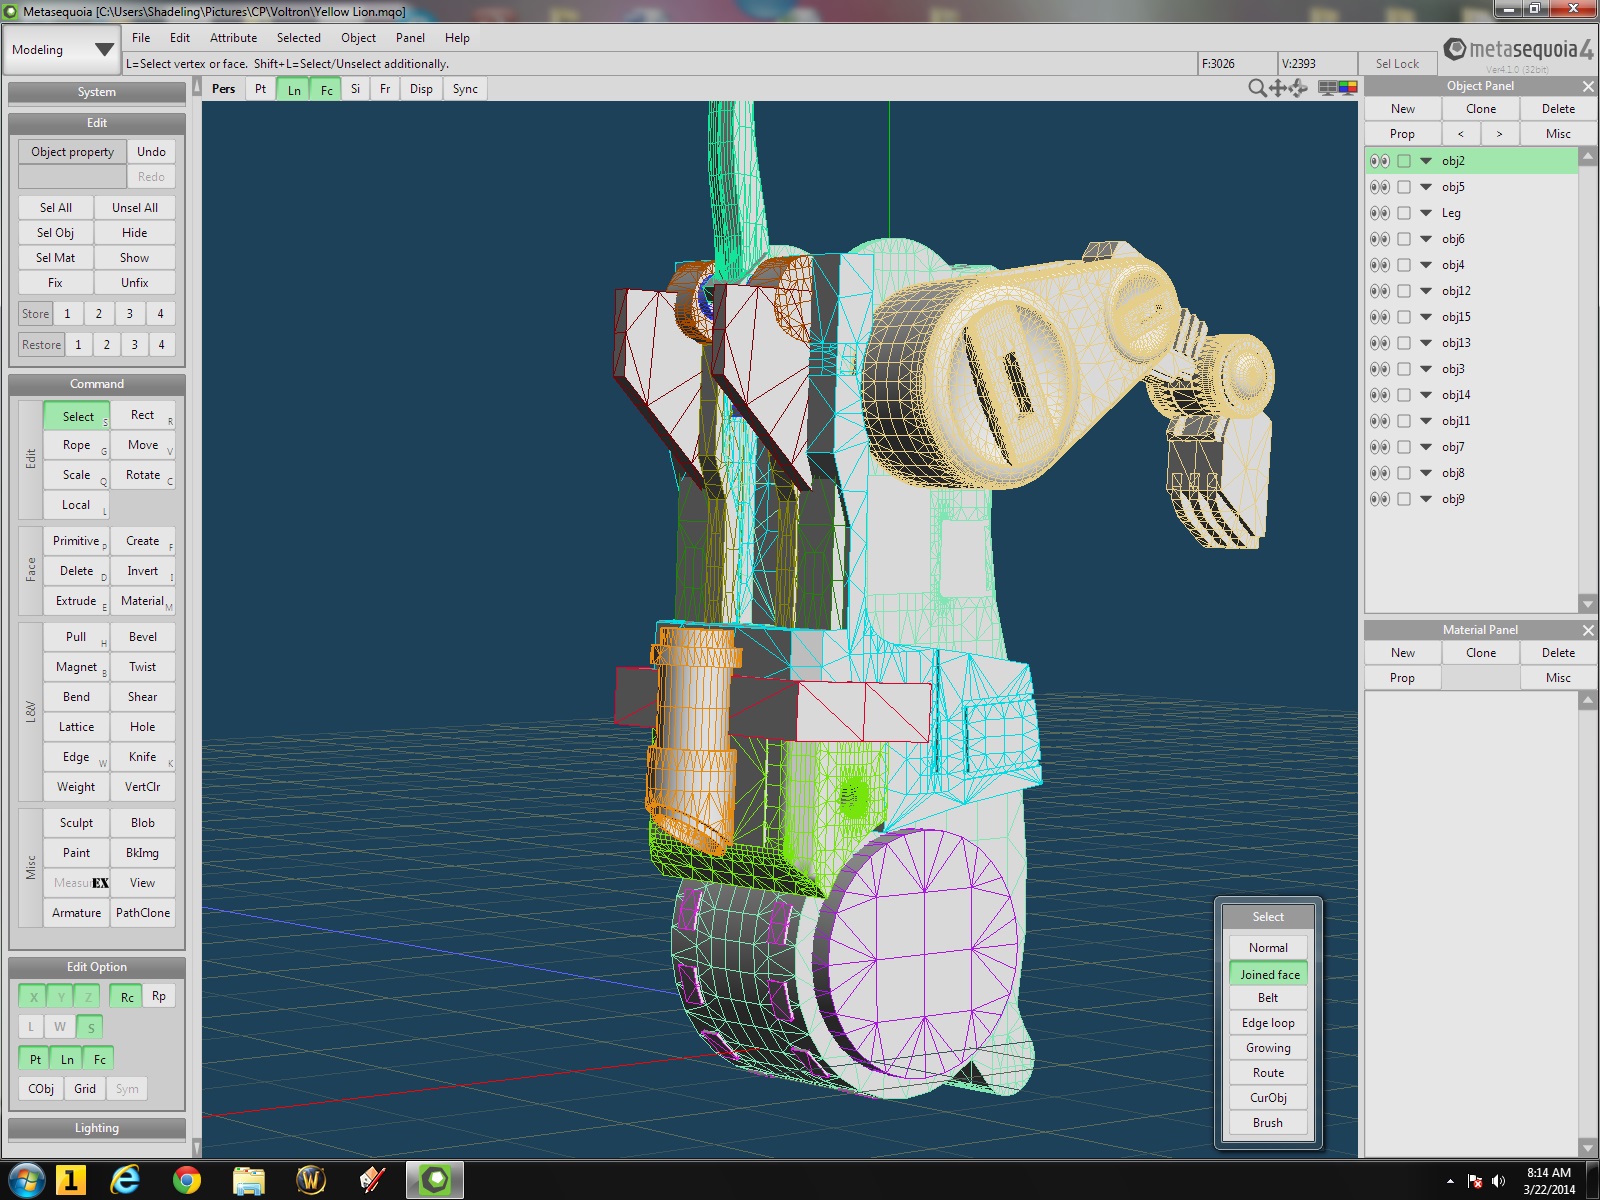Click the triangle arrow beside obj8

click(x=1426, y=473)
